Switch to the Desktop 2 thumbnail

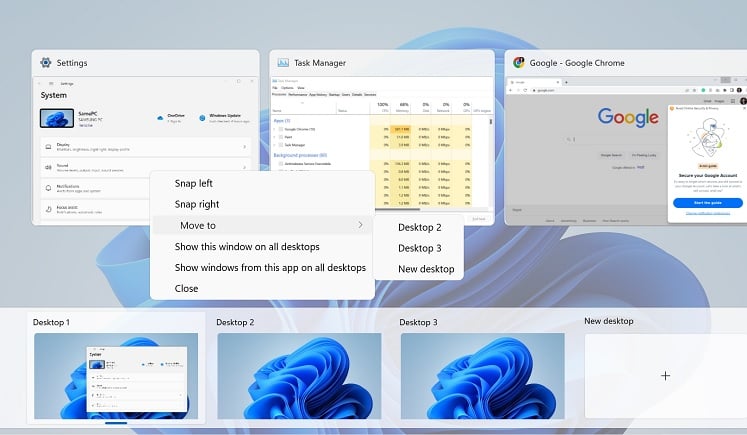point(299,376)
